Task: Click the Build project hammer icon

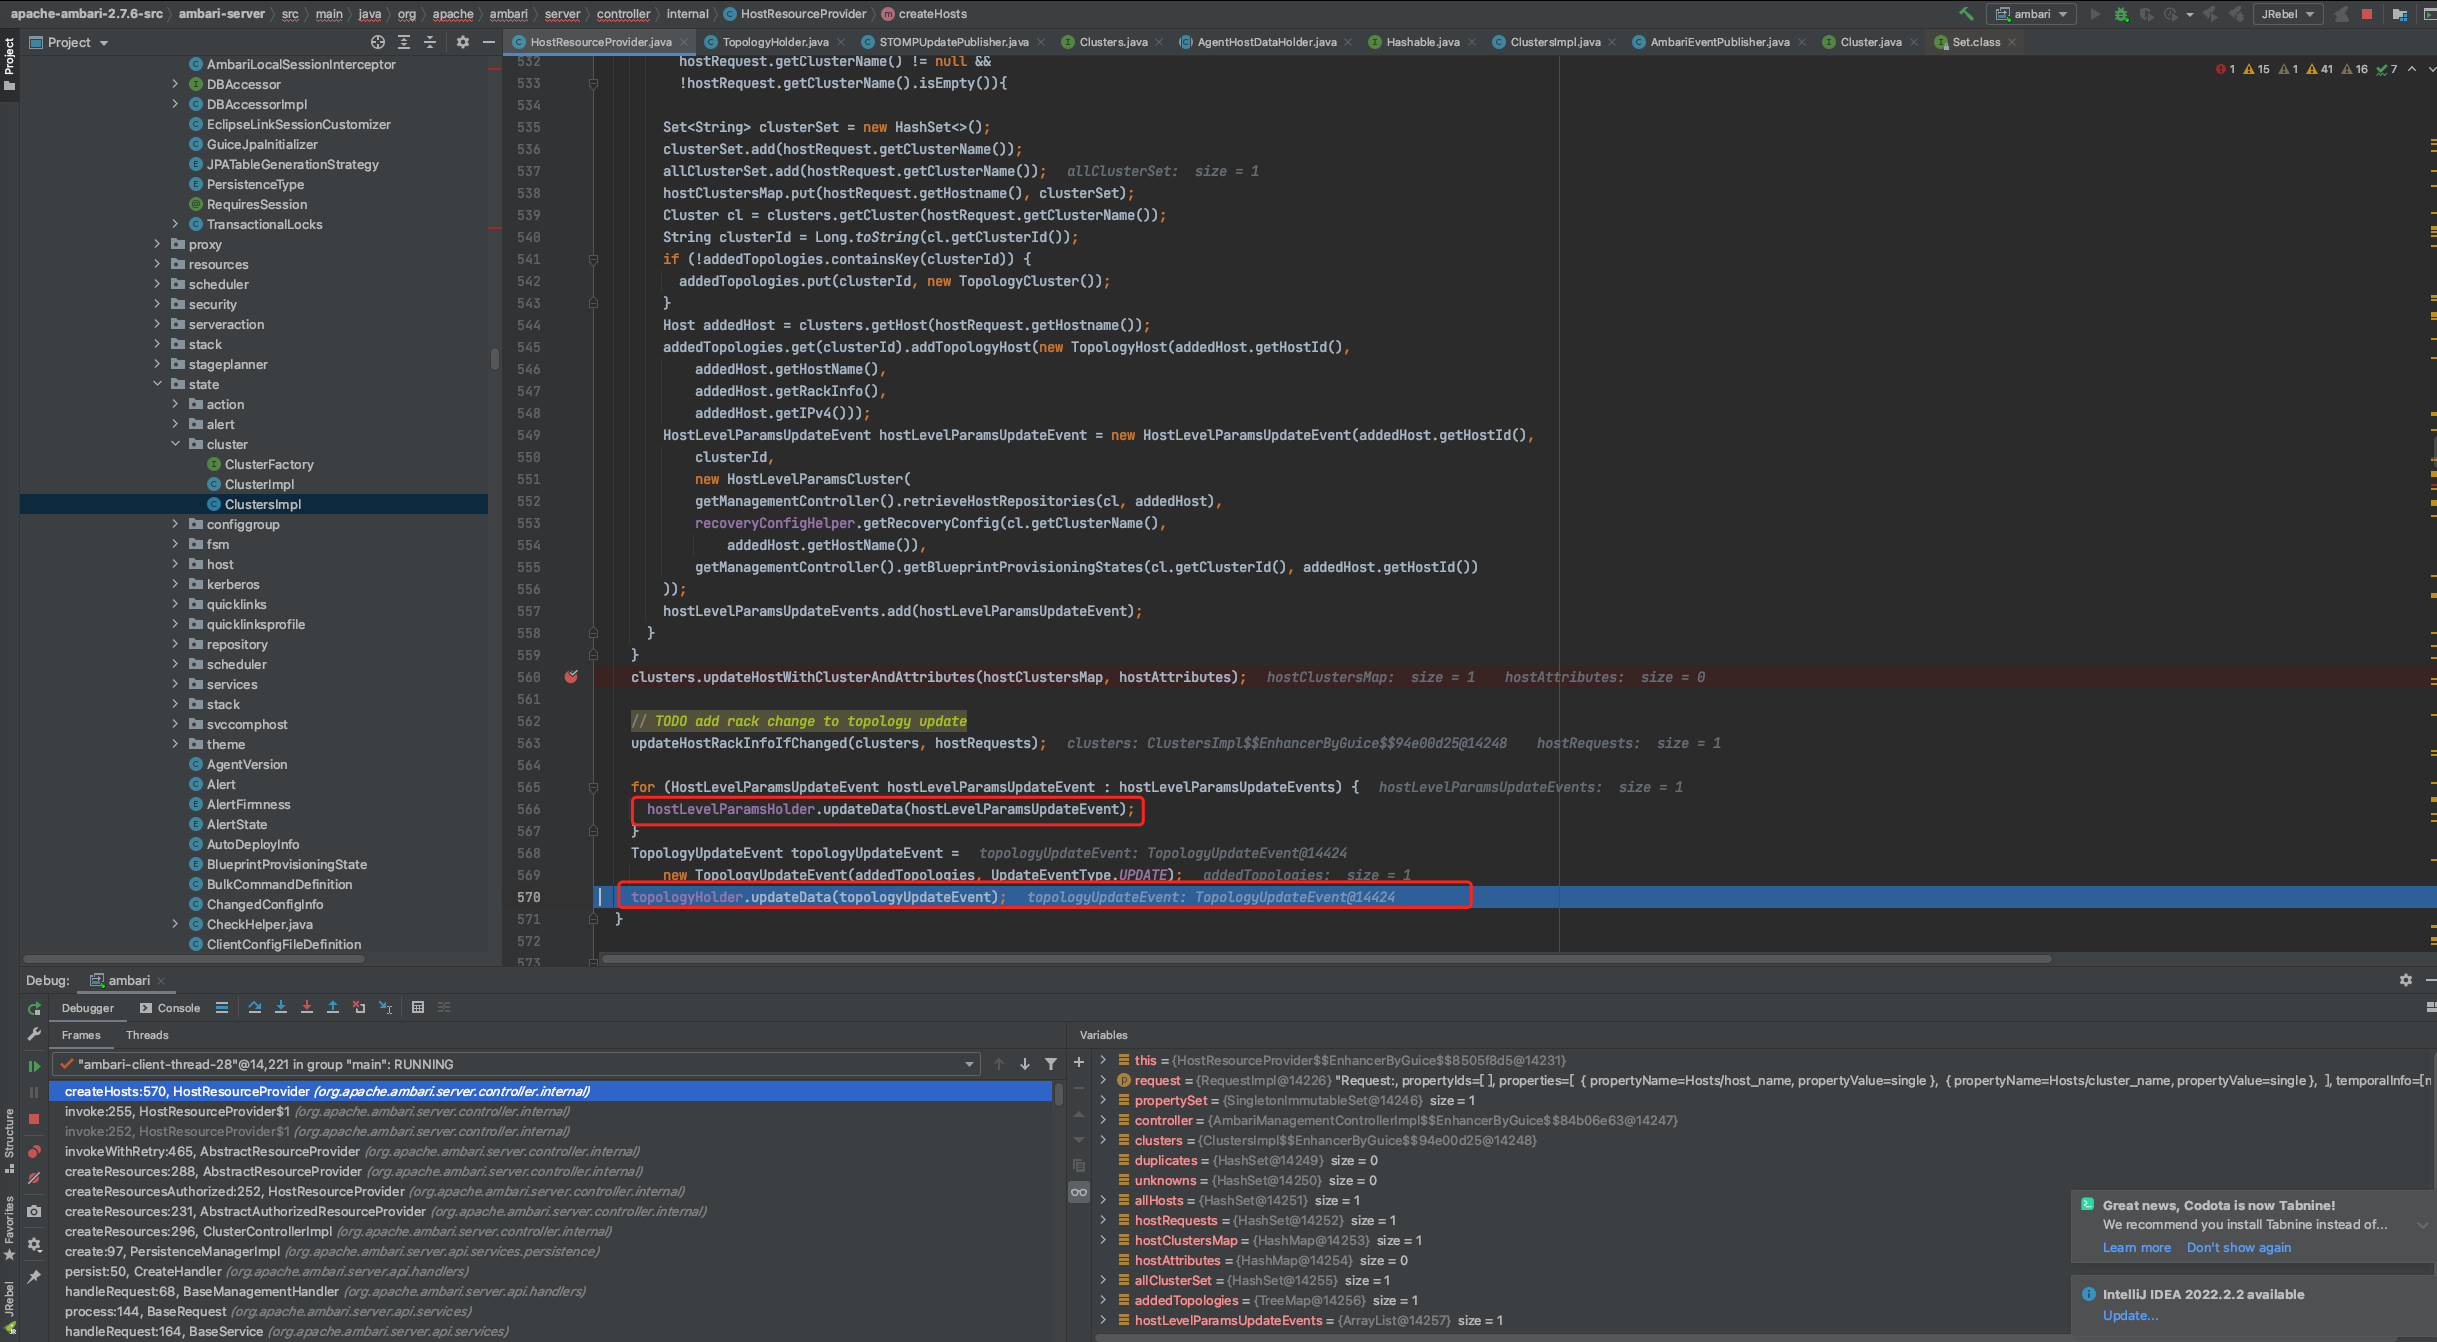Action: pyautogui.click(x=1965, y=14)
